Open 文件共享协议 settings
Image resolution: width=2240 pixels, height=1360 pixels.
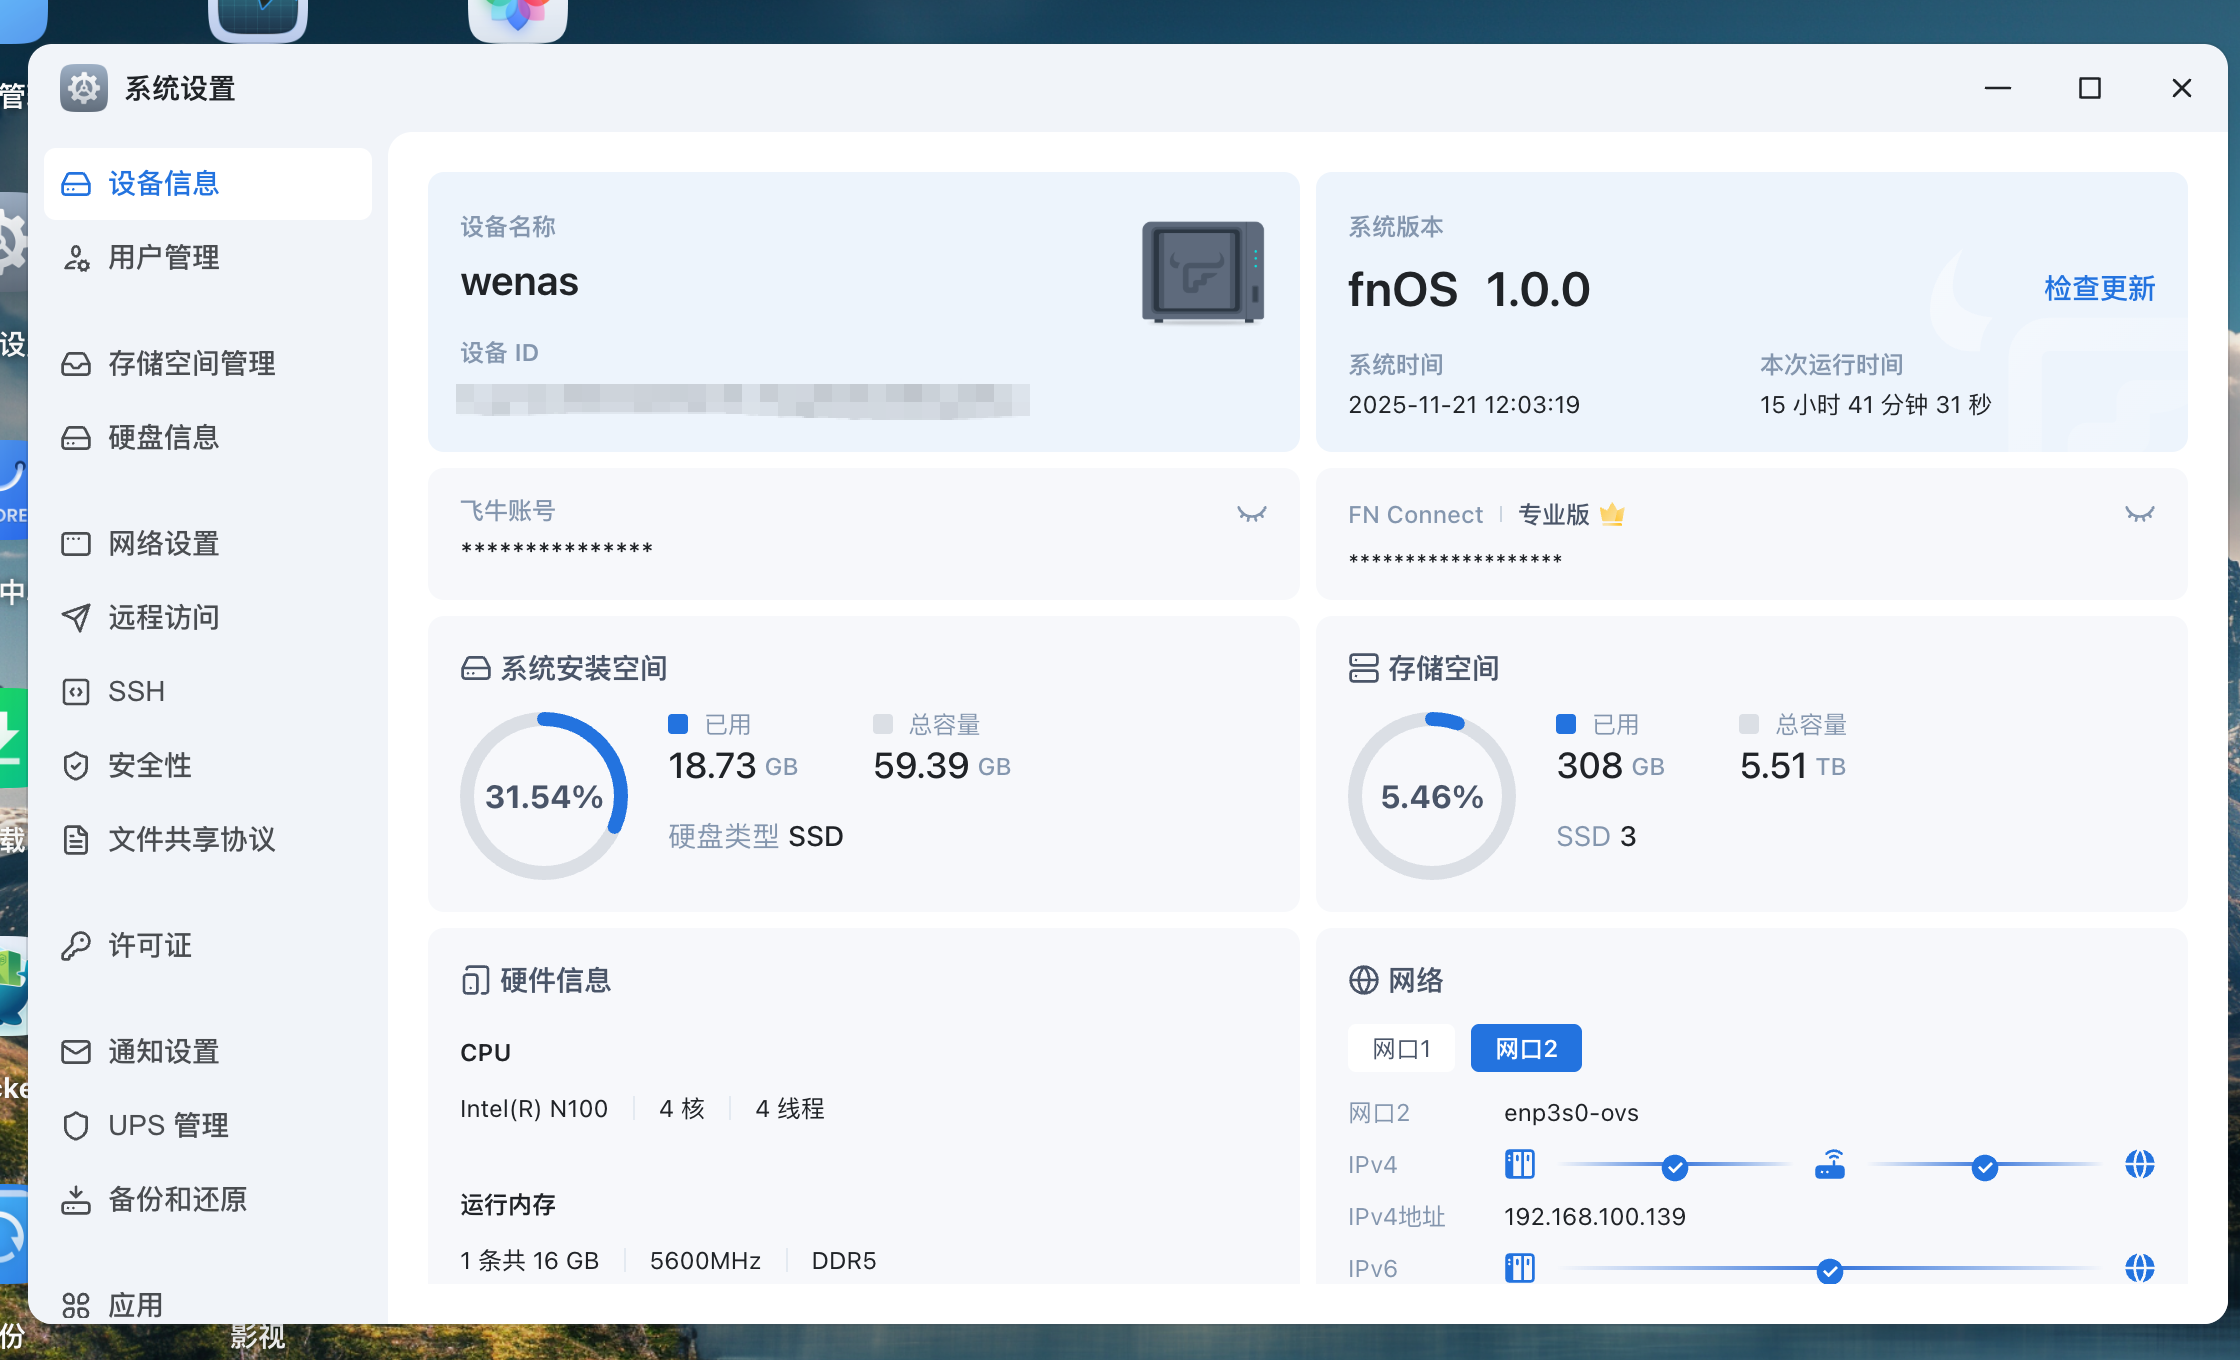192,840
